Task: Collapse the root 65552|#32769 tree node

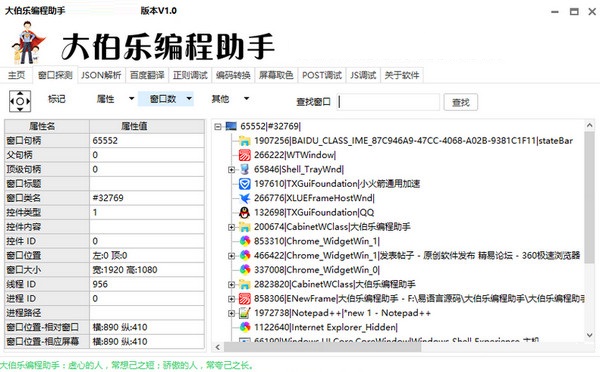Action: 218,126
